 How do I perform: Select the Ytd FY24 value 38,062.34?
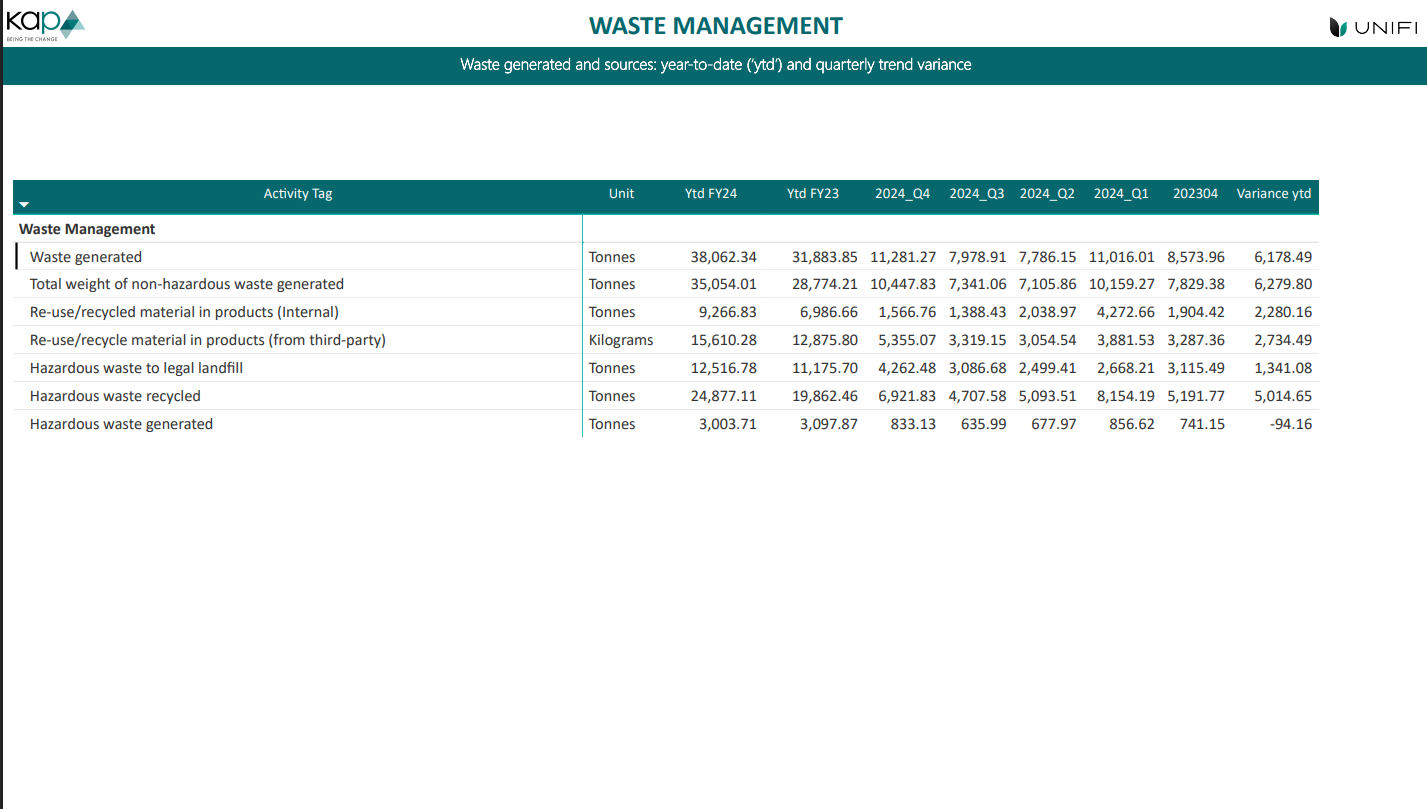coord(724,257)
